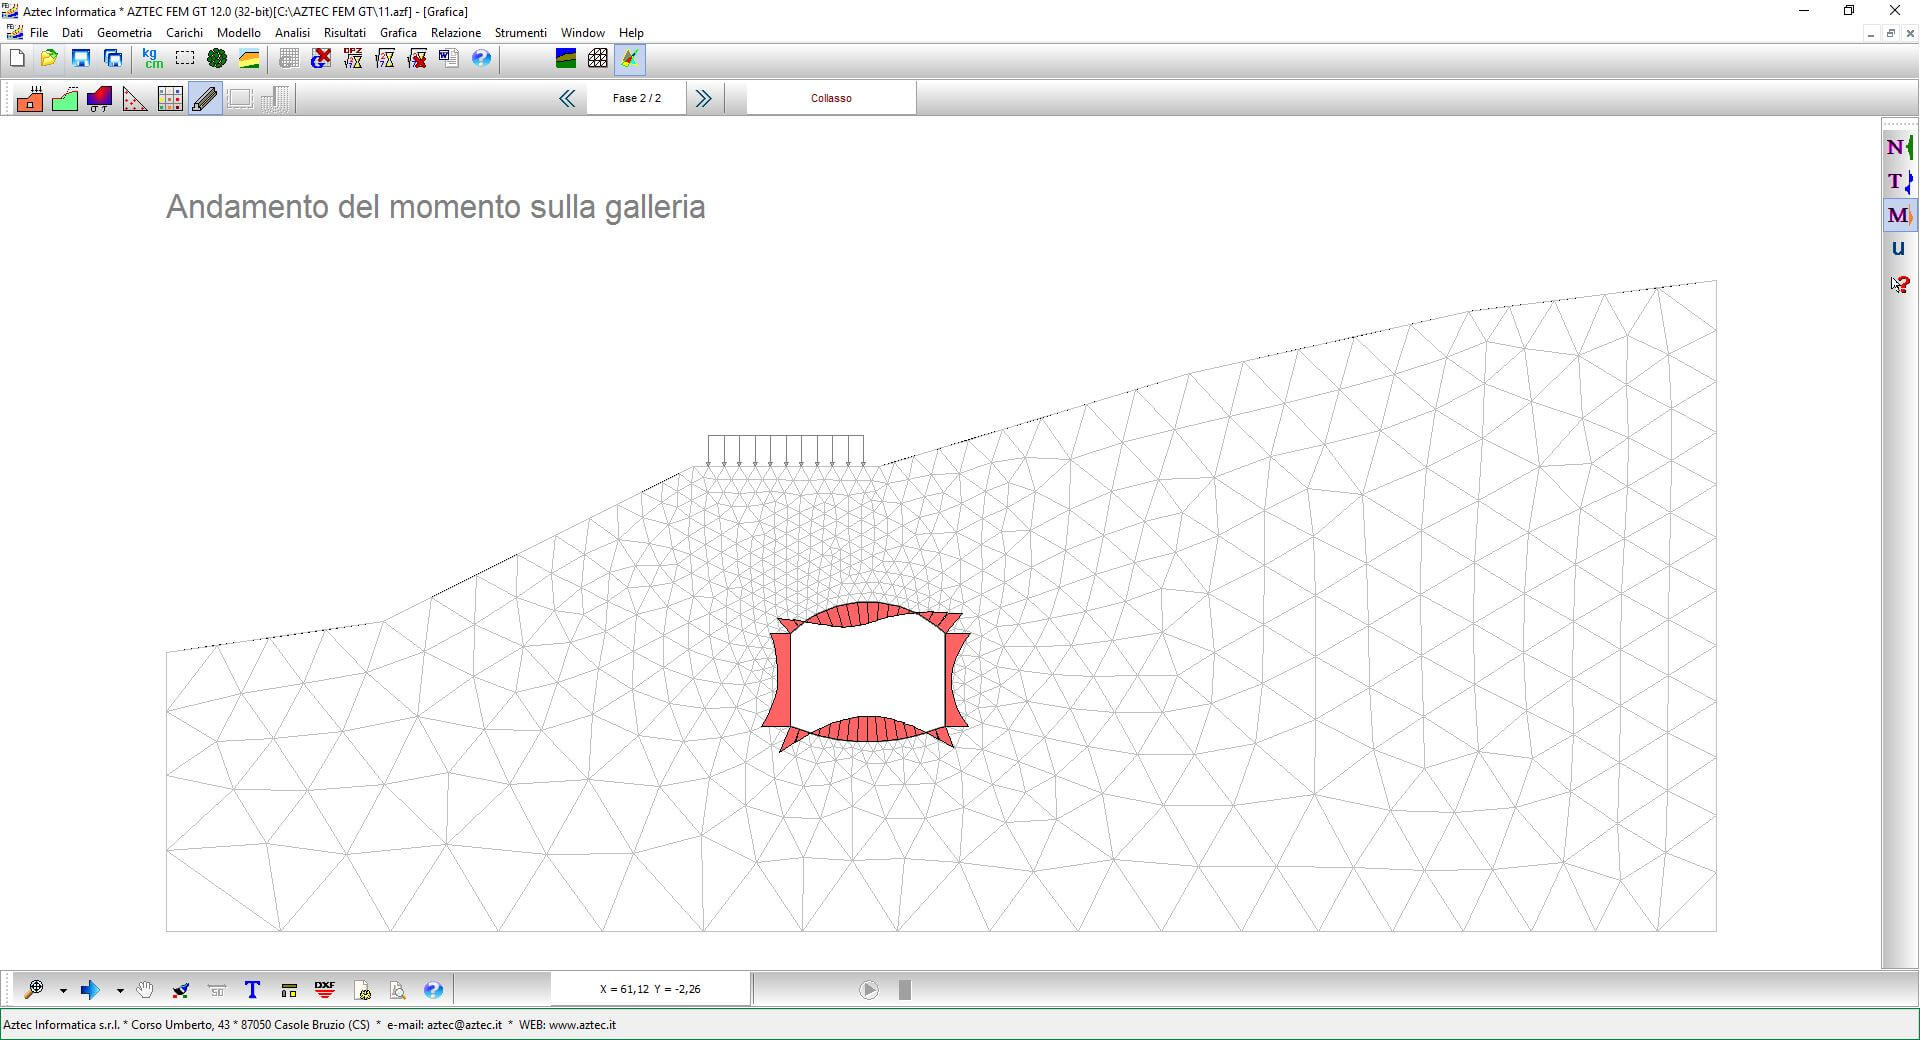Image resolution: width=1920 pixels, height=1040 pixels.
Task: Toggle the bending moment M diagram
Action: (x=1898, y=216)
